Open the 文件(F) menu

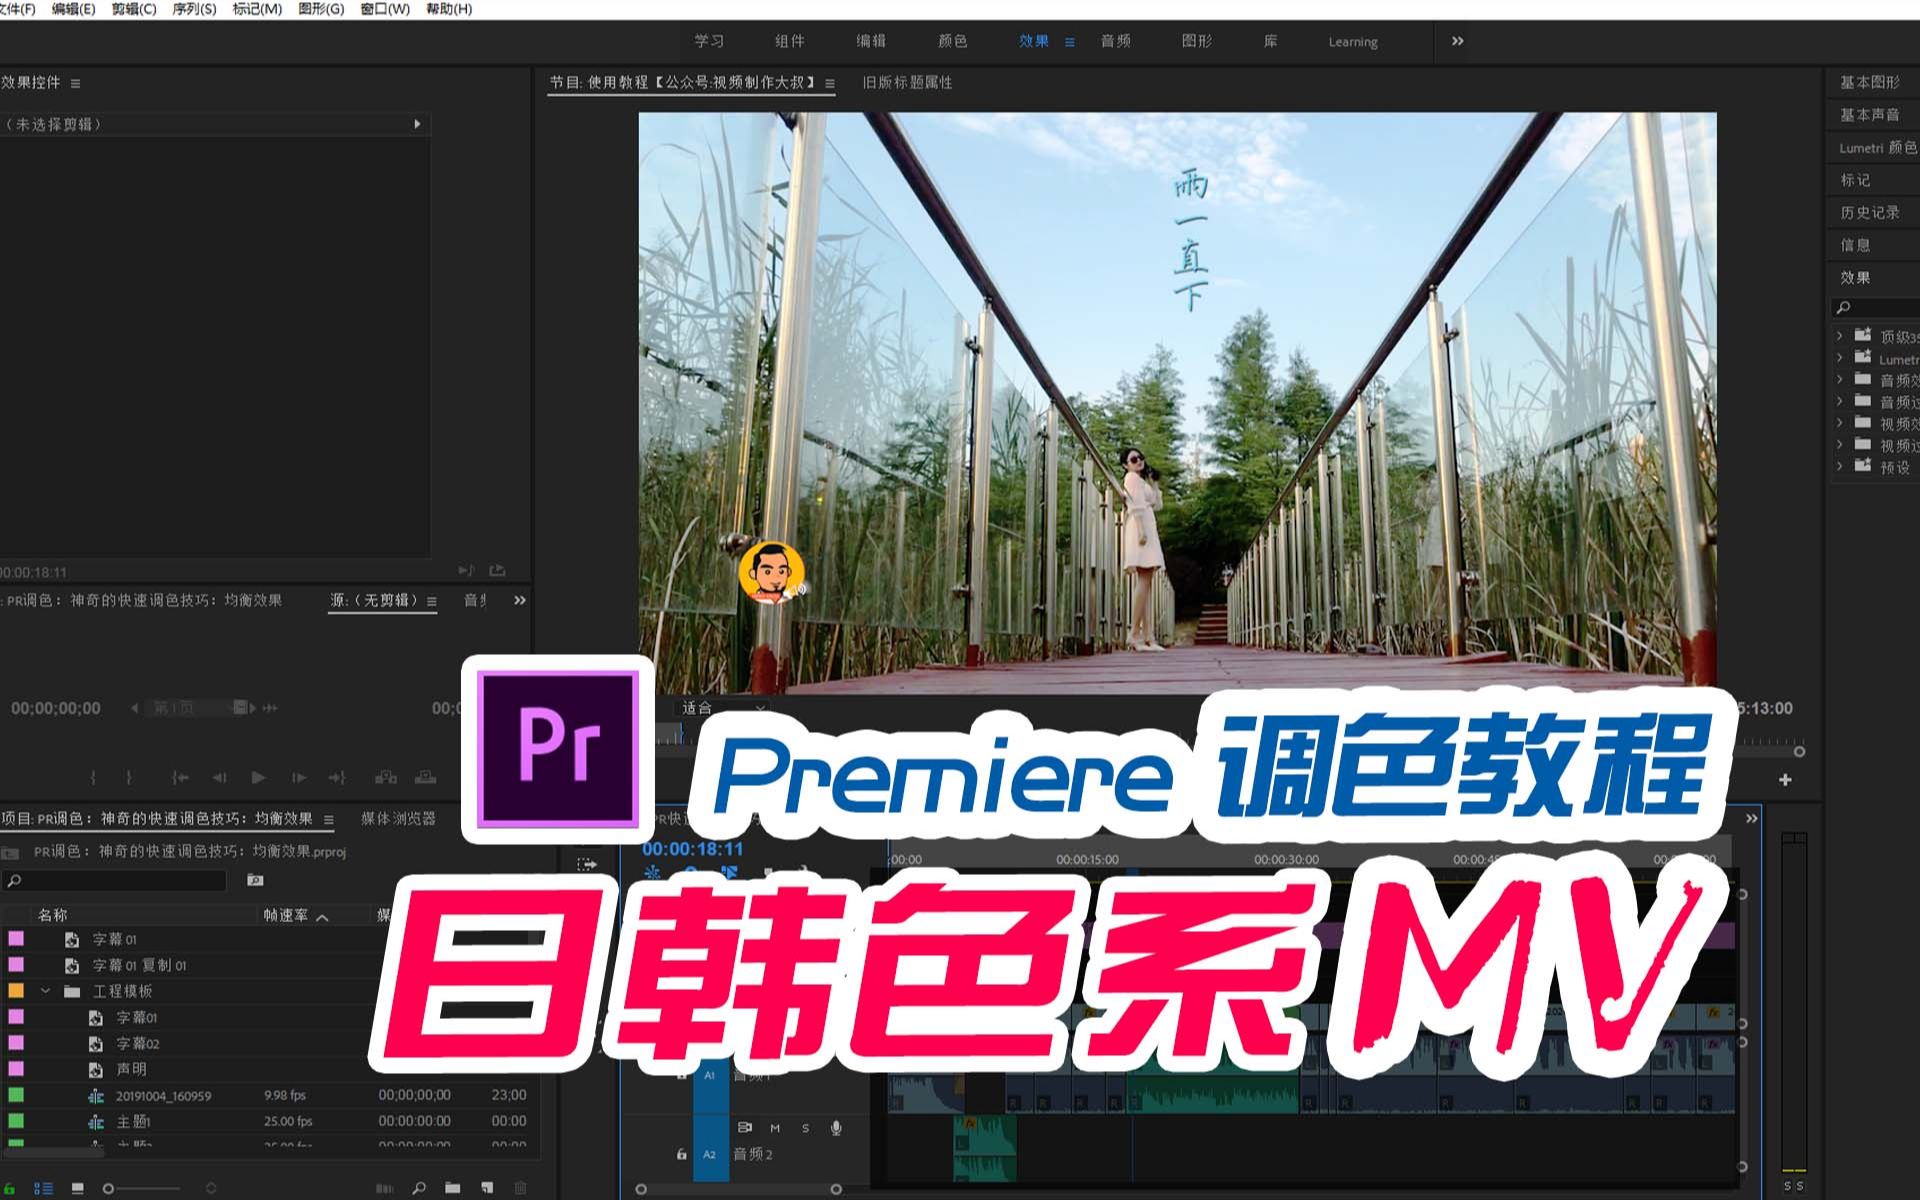click(17, 9)
